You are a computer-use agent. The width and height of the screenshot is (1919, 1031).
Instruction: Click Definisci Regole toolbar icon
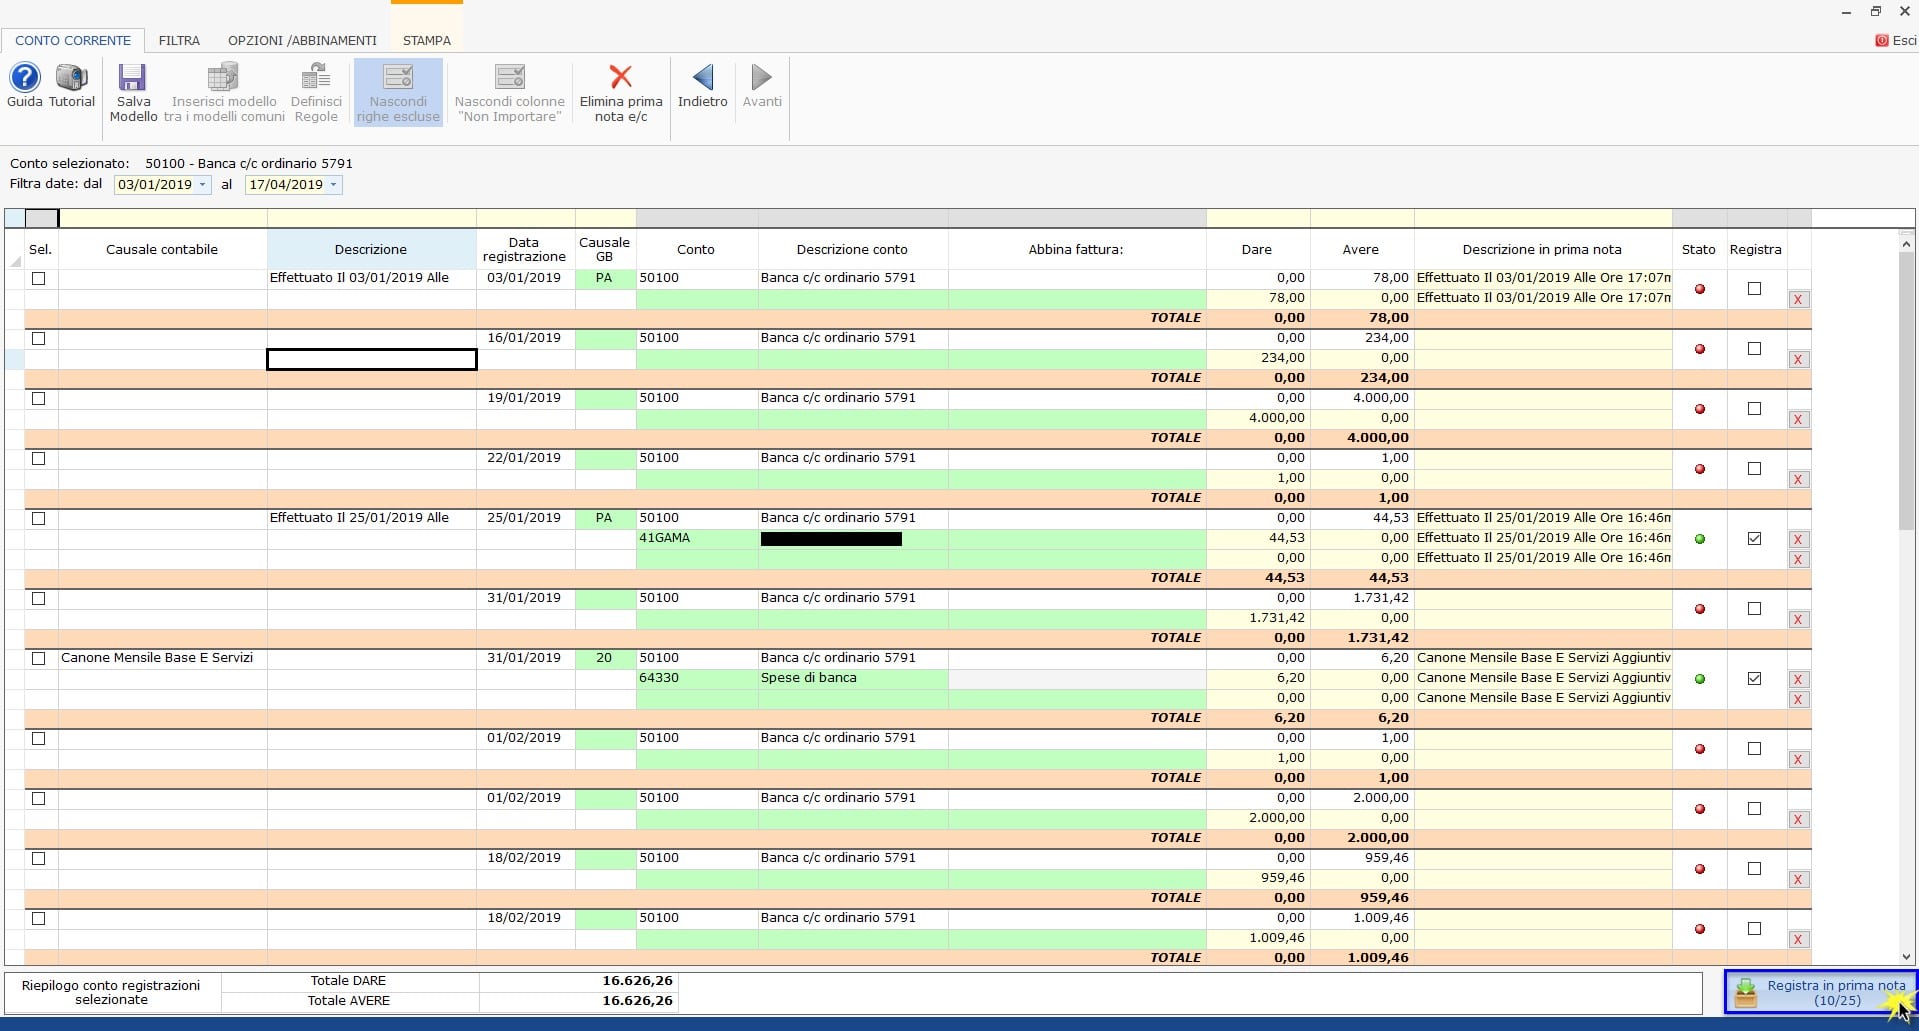coord(316,78)
